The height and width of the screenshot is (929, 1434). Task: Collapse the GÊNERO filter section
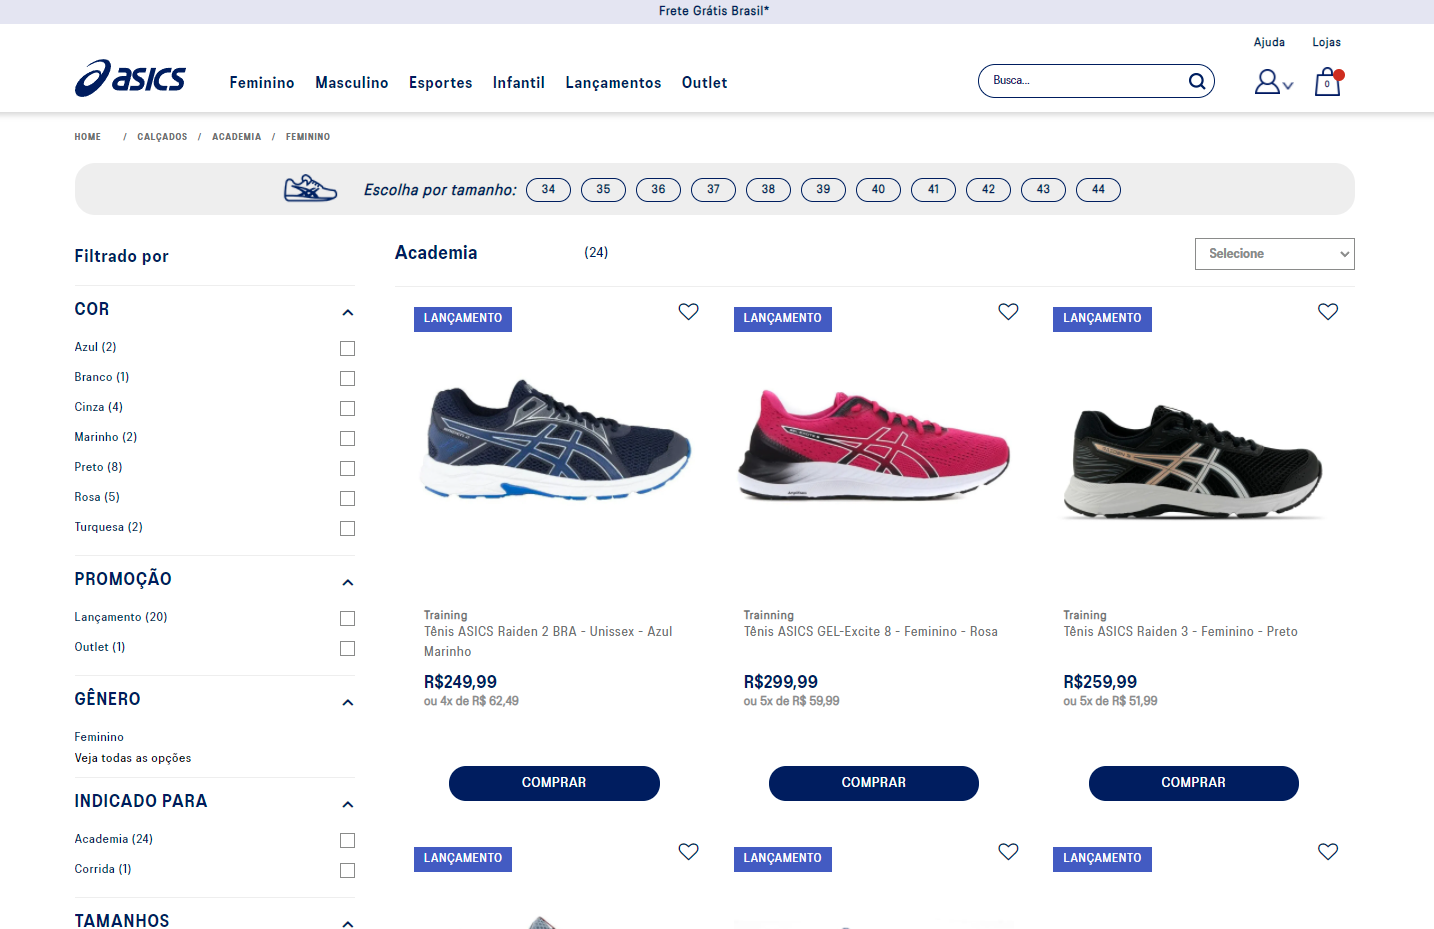(347, 703)
